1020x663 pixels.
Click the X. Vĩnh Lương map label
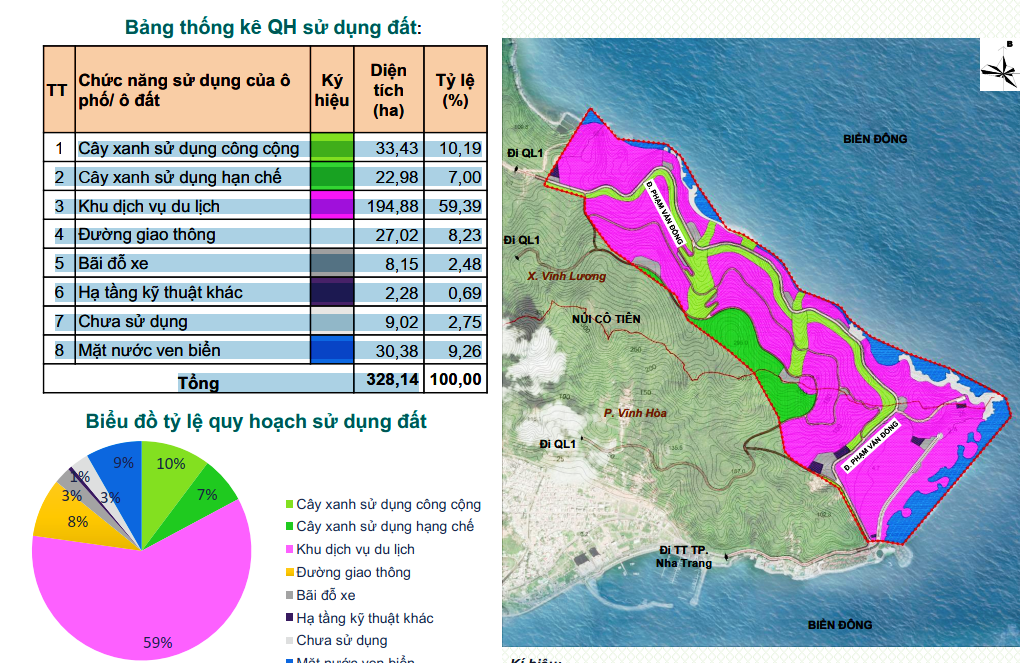(567, 277)
